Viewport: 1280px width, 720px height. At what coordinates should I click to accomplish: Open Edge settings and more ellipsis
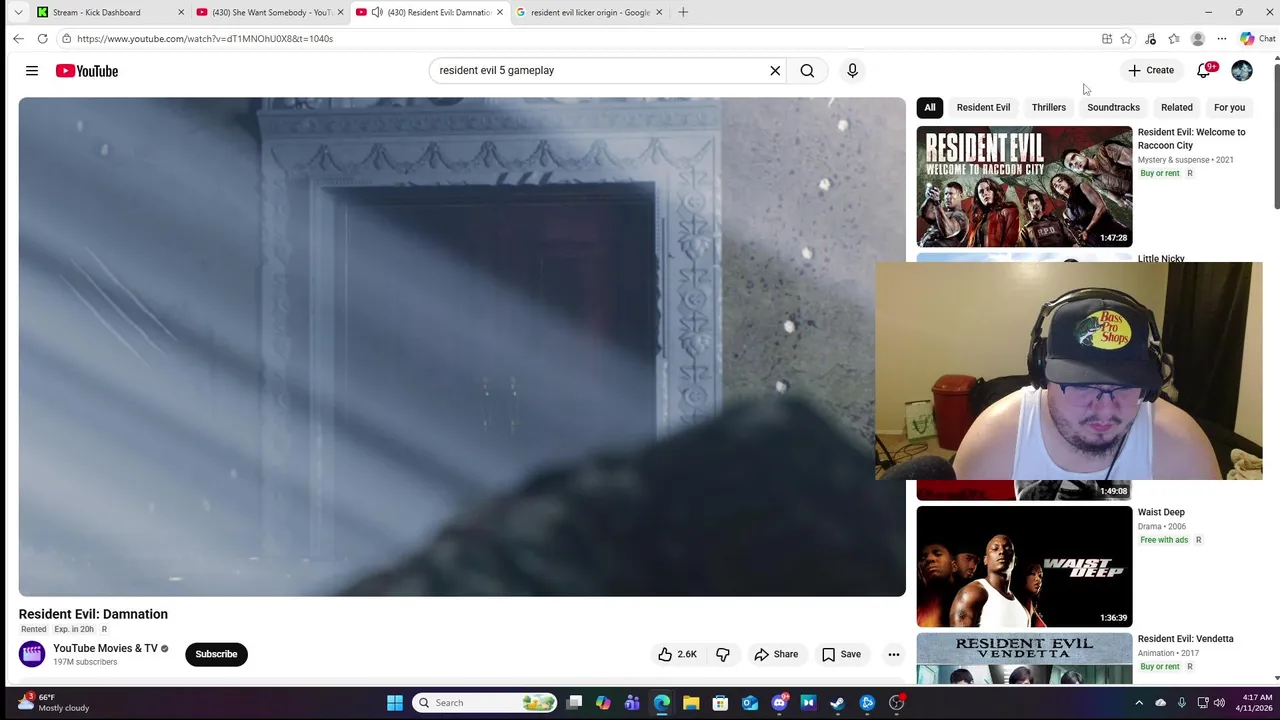[x=1222, y=39]
